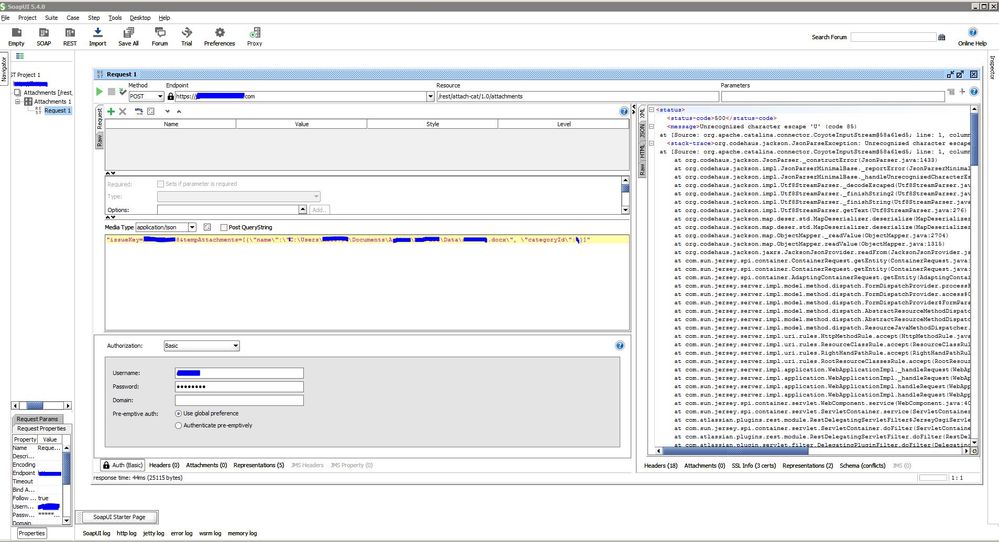Click the Resource path field
This screenshot has height=542, width=999.
click(578, 96)
